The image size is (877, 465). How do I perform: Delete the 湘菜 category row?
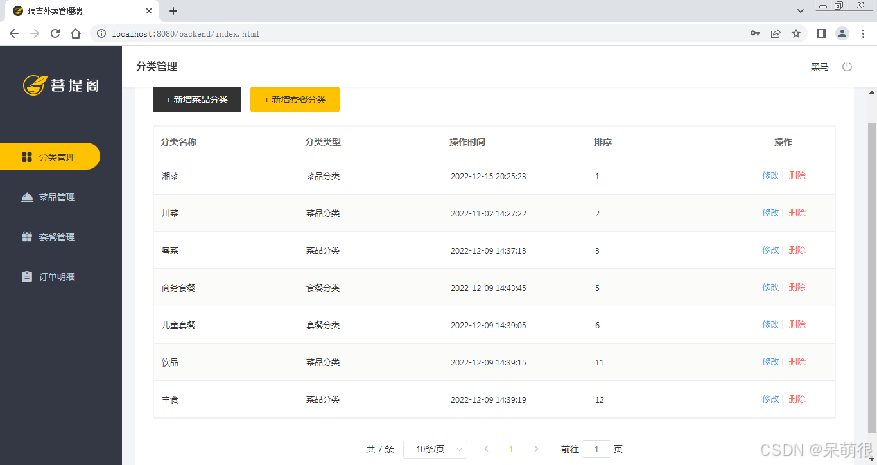pos(797,175)
